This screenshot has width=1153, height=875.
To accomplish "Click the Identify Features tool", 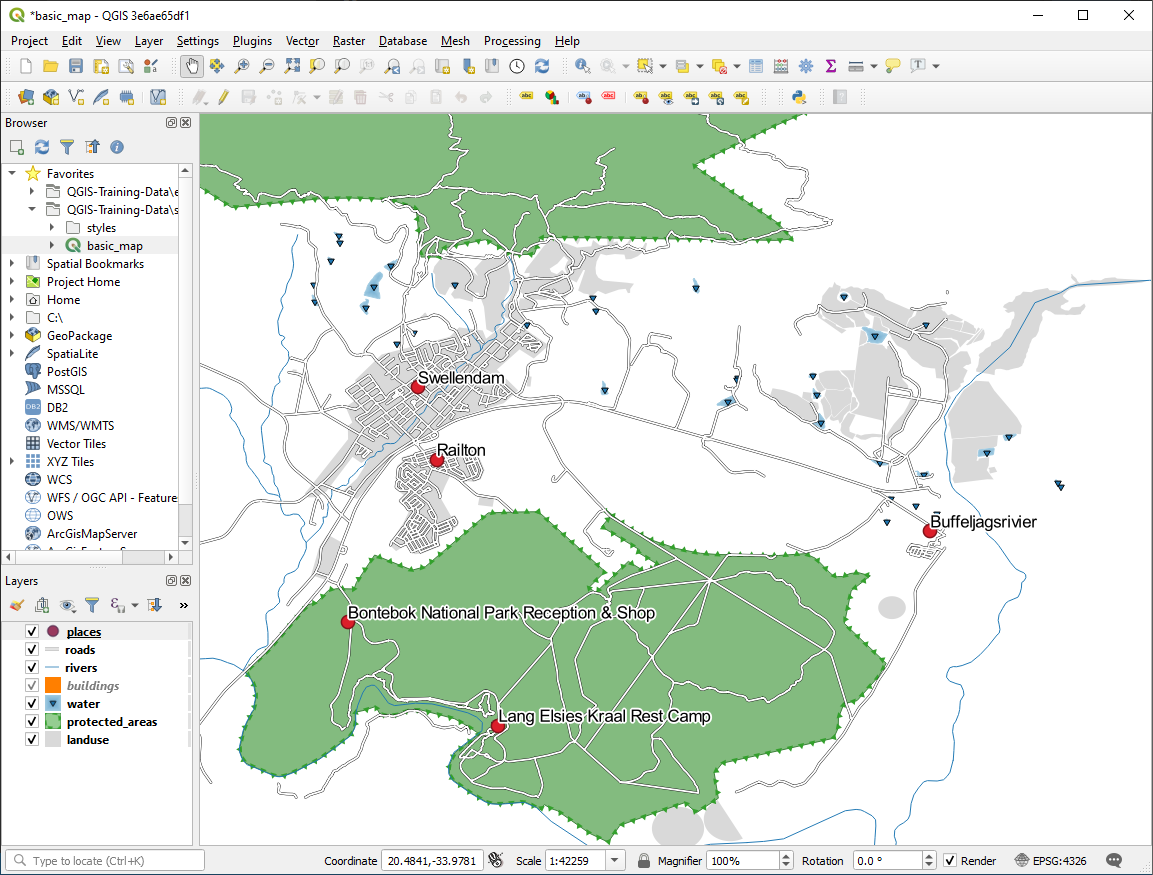I will pos(582,66).
